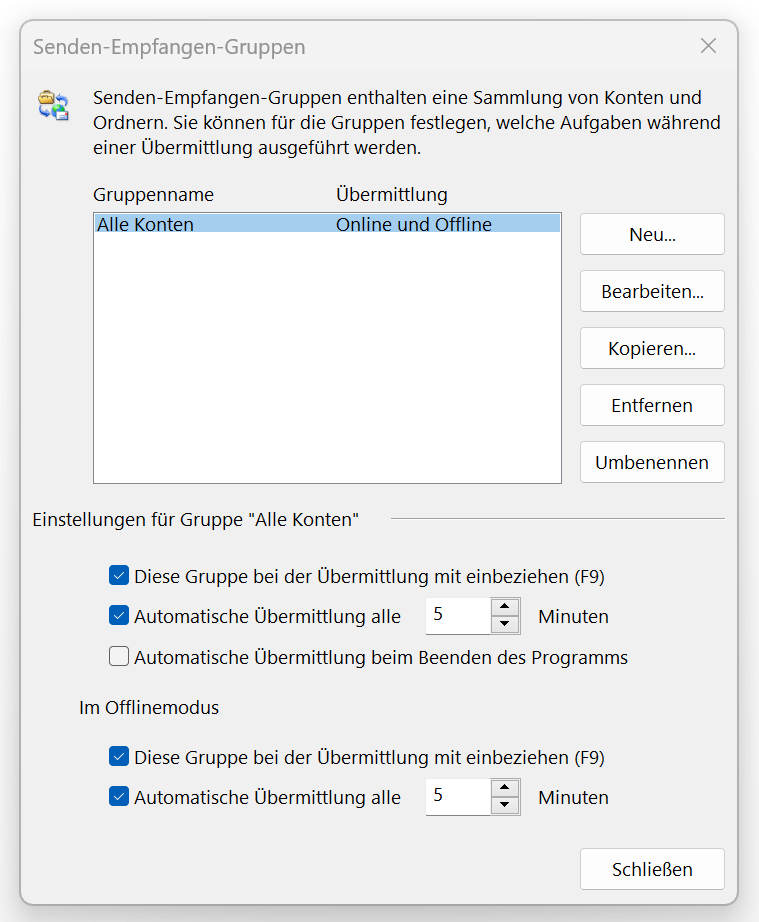Screen dimensions: 759x922
Task: Click the "Schließen" button
Action: tap(652, 870)
